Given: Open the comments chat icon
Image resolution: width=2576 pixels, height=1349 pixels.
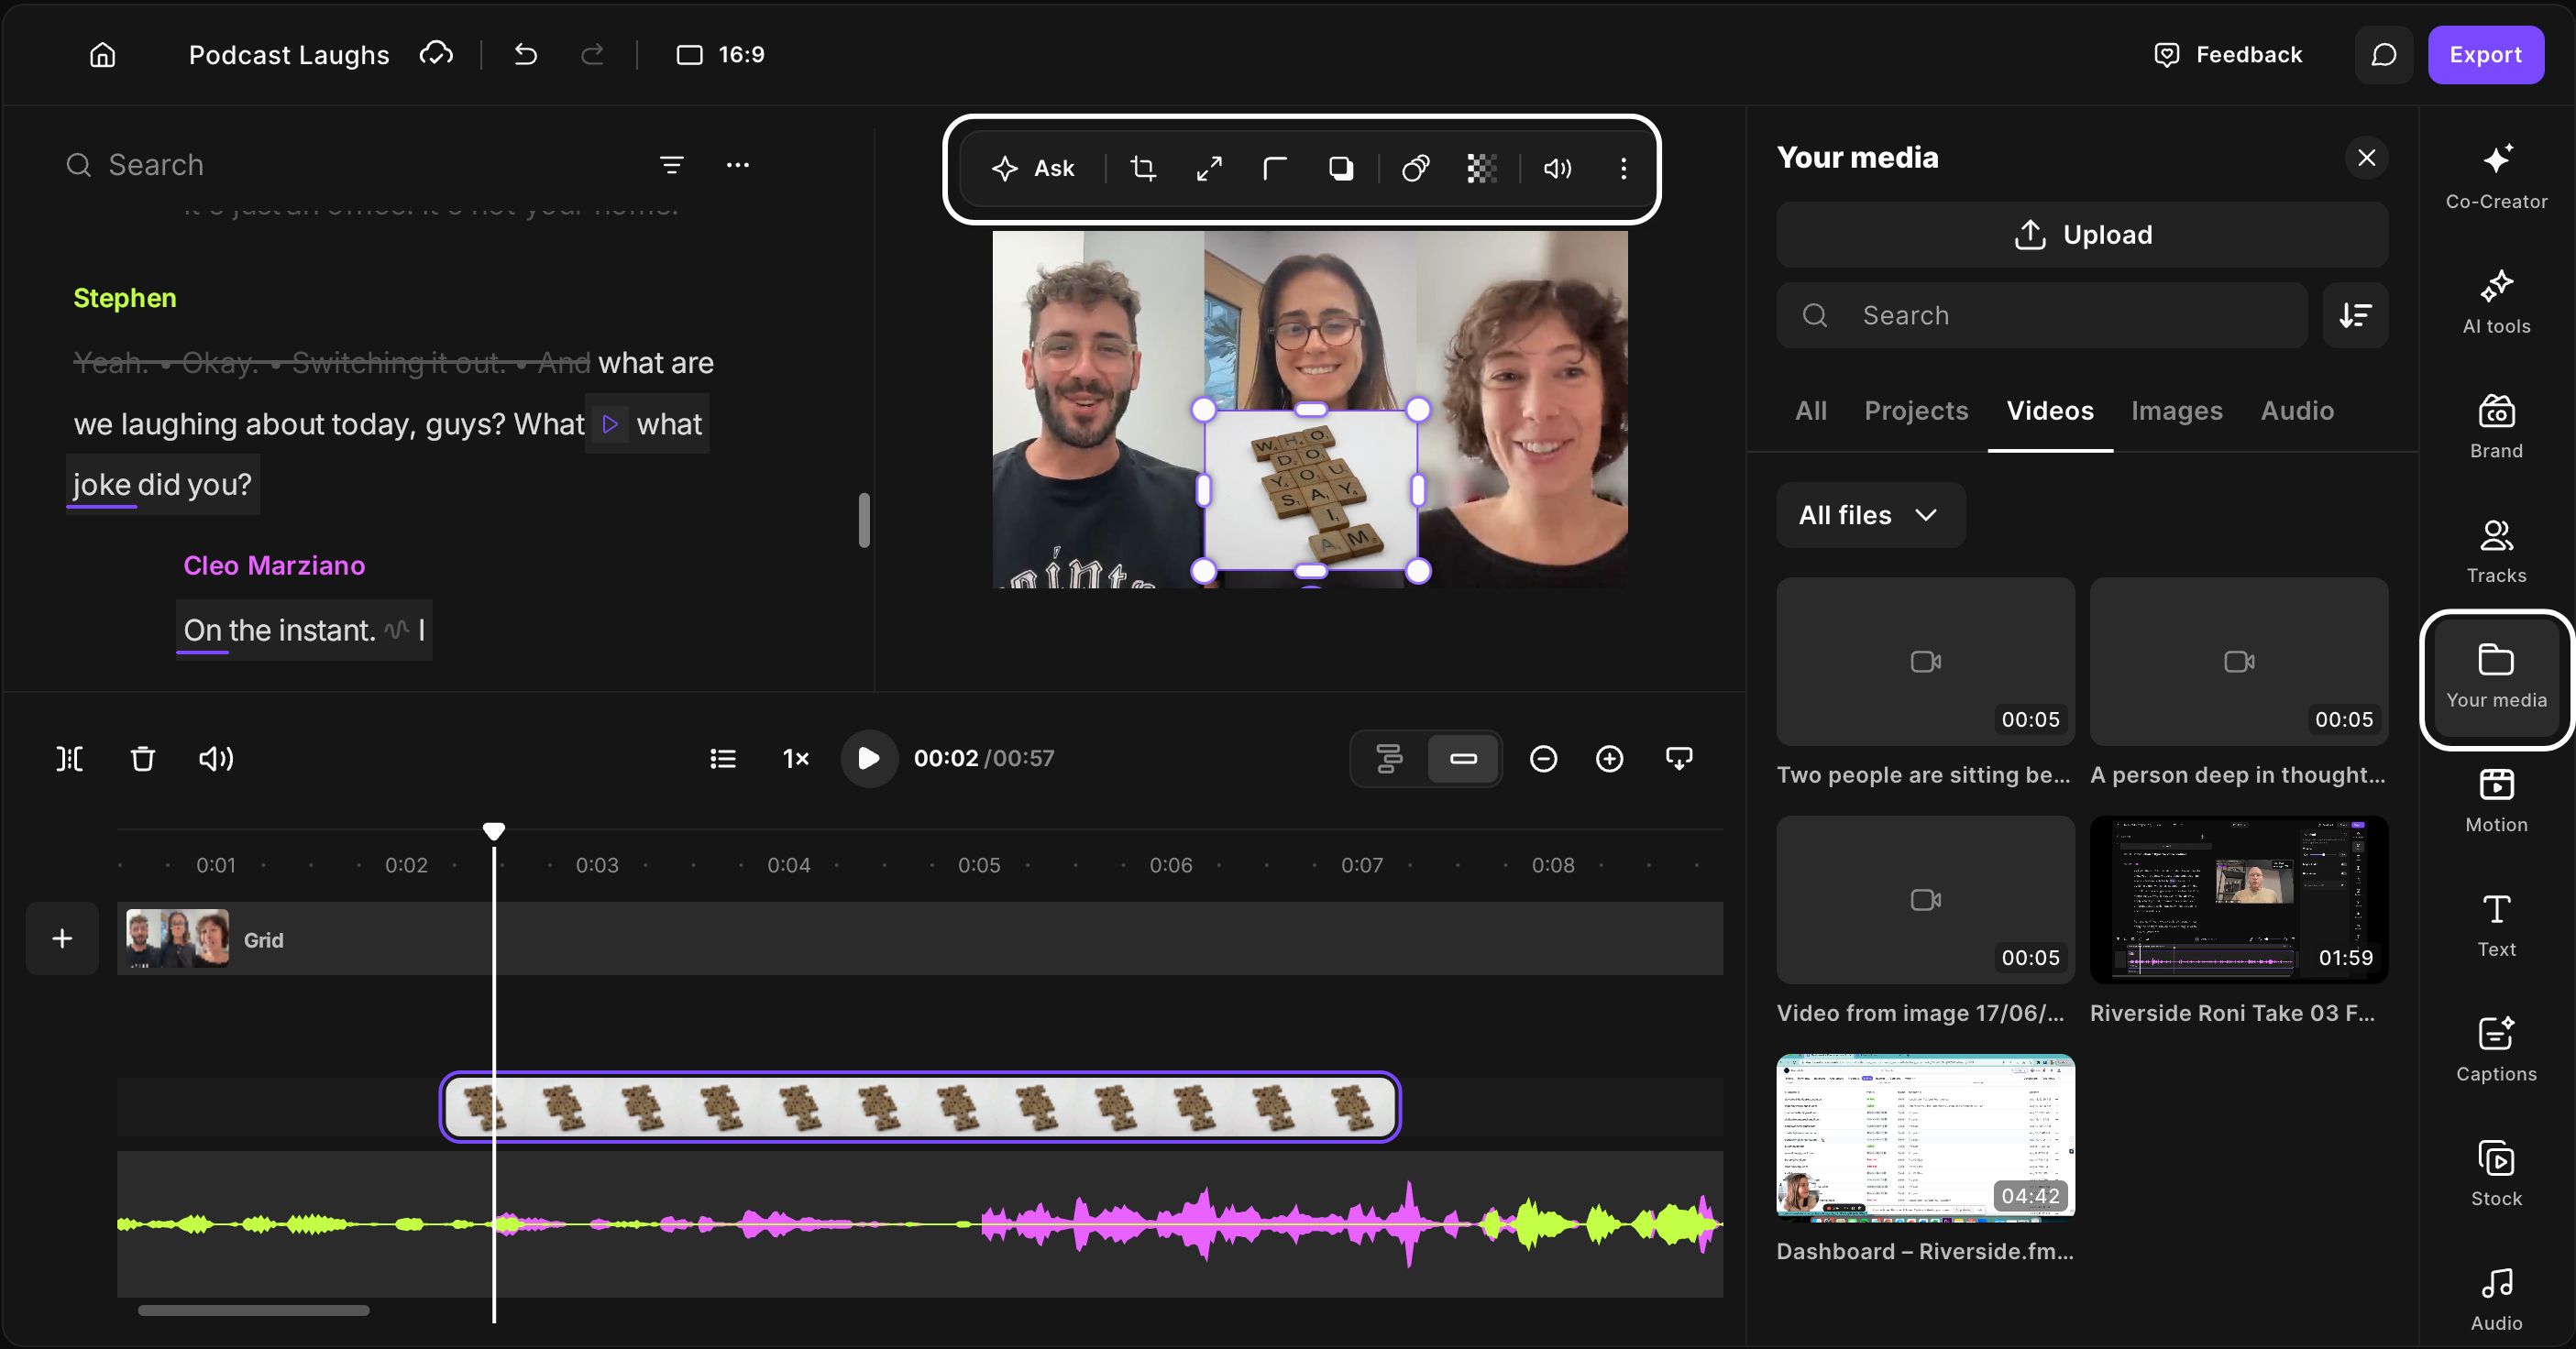Looking at the screenshot, I should [2383, 55].
